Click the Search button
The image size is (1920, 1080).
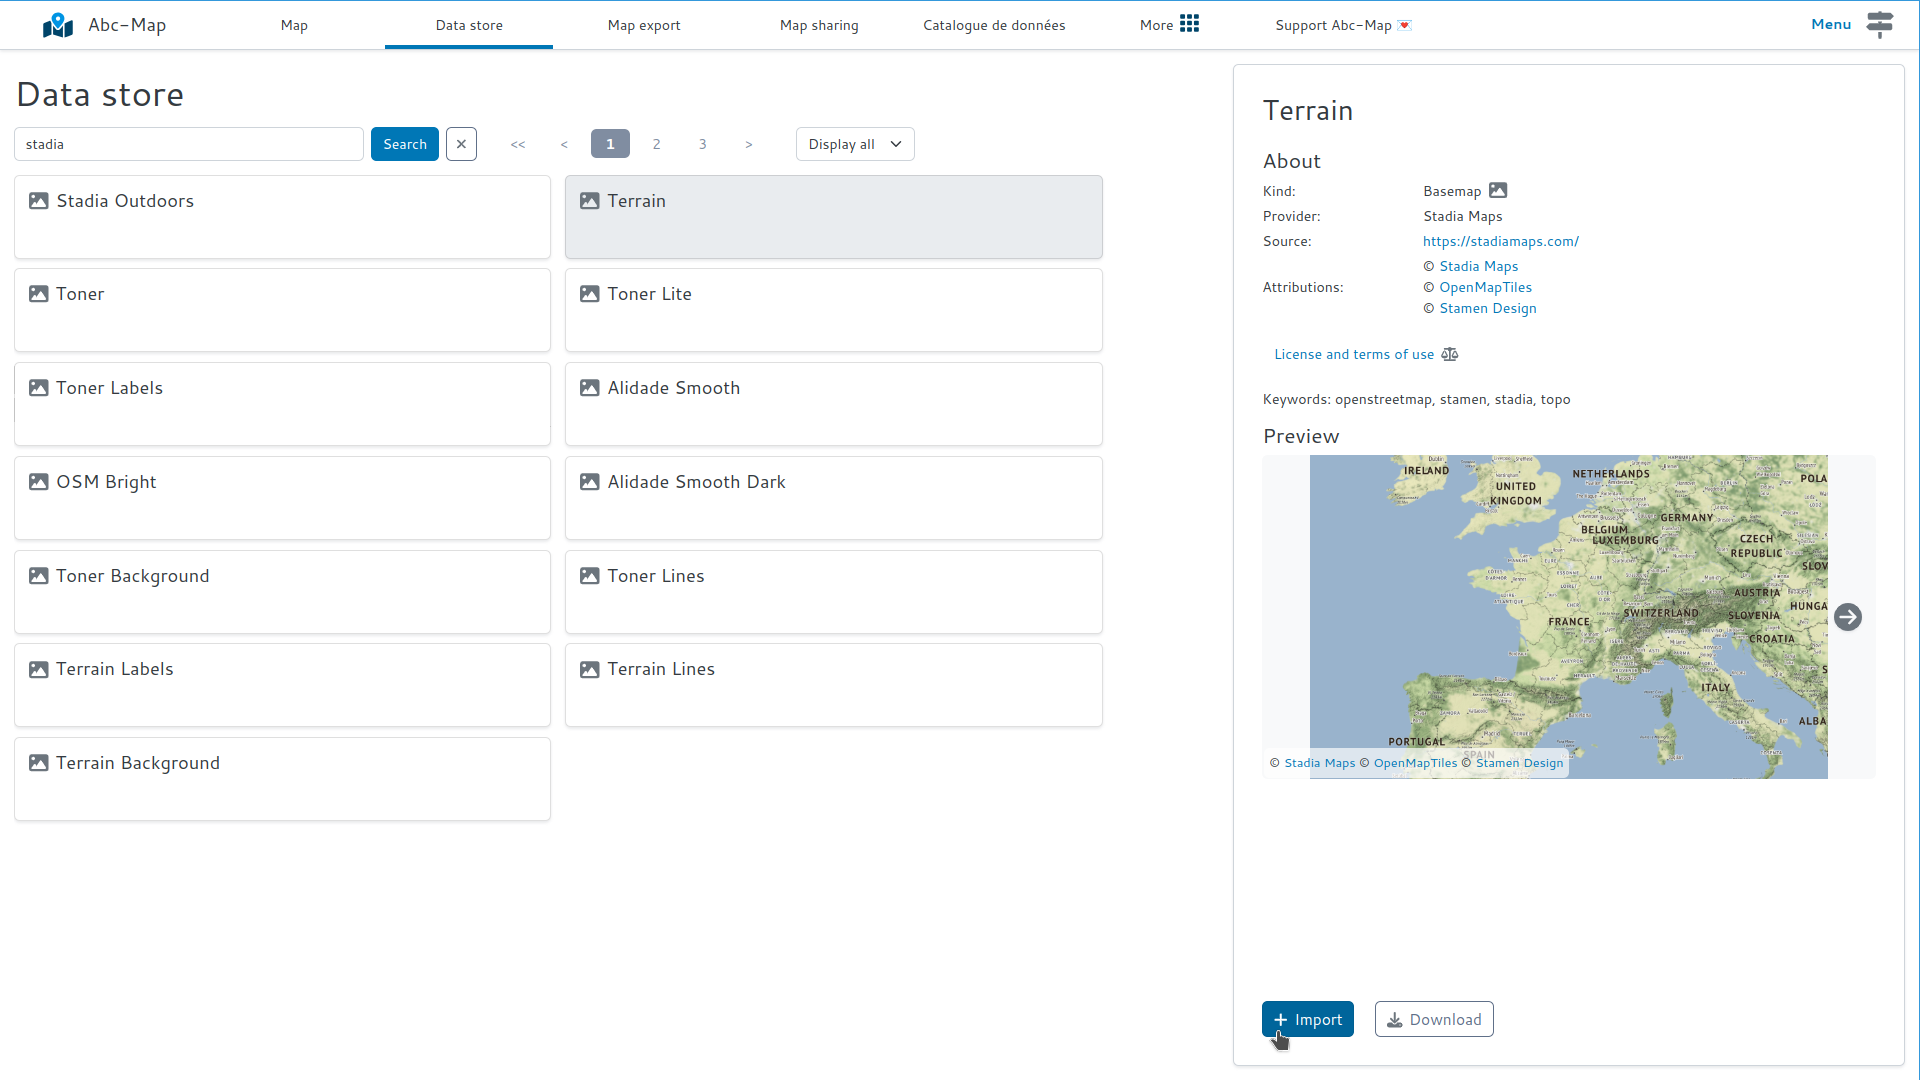[x=404, y=143]
